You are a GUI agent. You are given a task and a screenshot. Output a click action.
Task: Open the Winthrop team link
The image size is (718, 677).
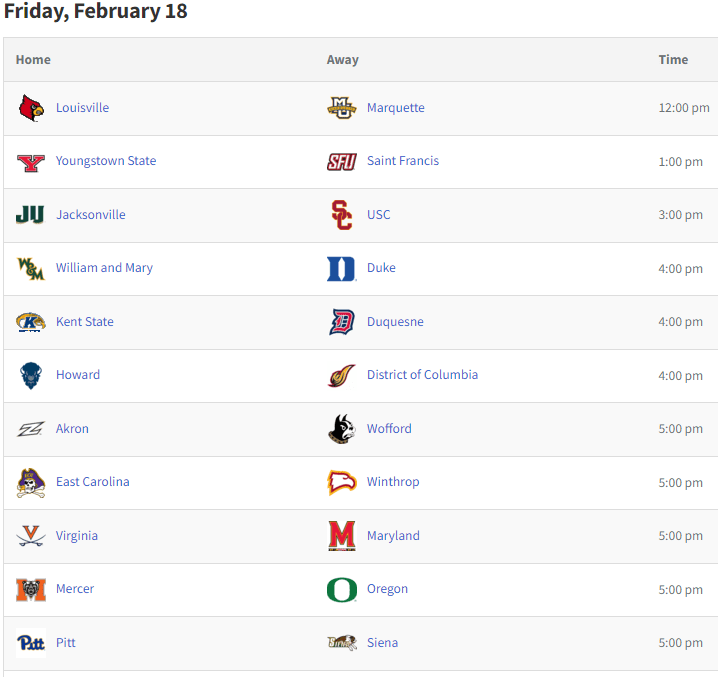[x=393, y=482]
